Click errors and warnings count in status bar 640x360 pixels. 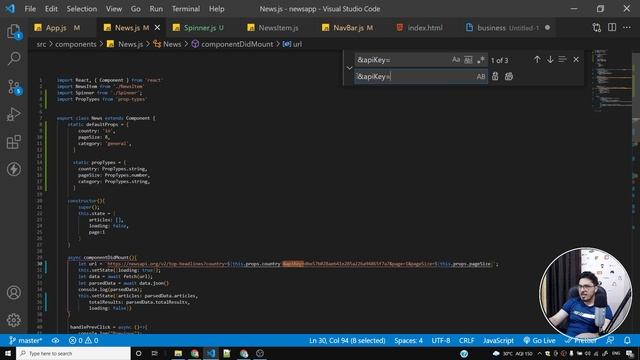pyautogui.click(x=84, y=340)
